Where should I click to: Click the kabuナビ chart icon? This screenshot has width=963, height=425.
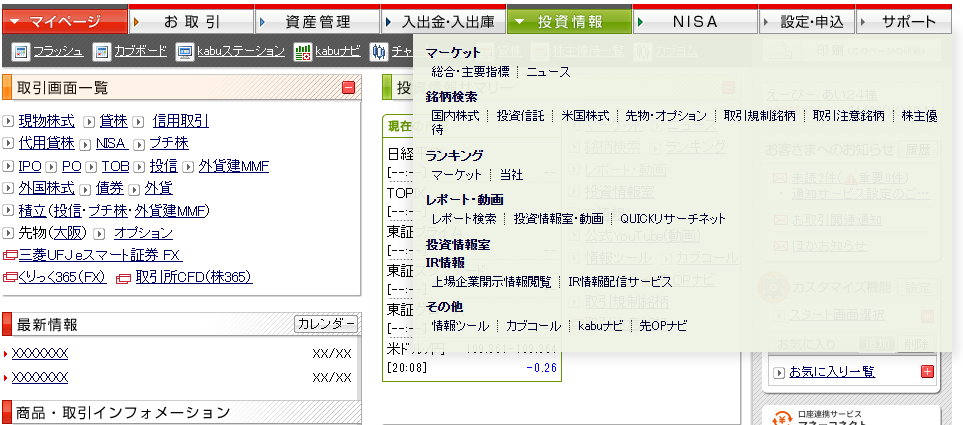[302, 52]
